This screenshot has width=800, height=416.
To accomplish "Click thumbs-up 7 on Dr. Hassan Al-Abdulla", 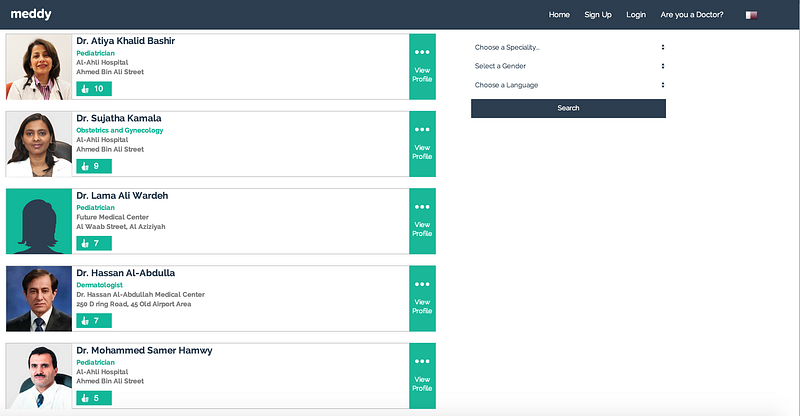I will [x=94, y=321].
